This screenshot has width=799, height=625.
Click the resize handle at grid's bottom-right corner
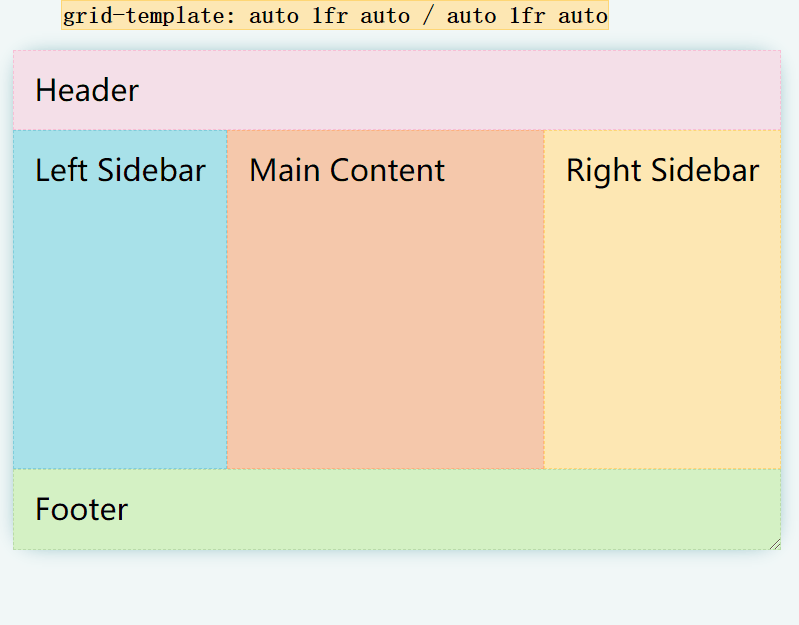tap(774, 543)
